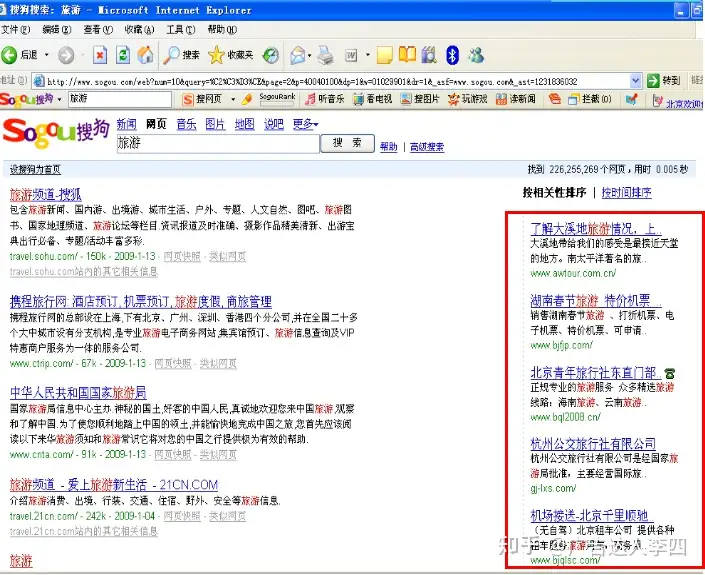Open 携程旅行网 result title
Viewport: 705px width, 575px height.
coord(141,302)
